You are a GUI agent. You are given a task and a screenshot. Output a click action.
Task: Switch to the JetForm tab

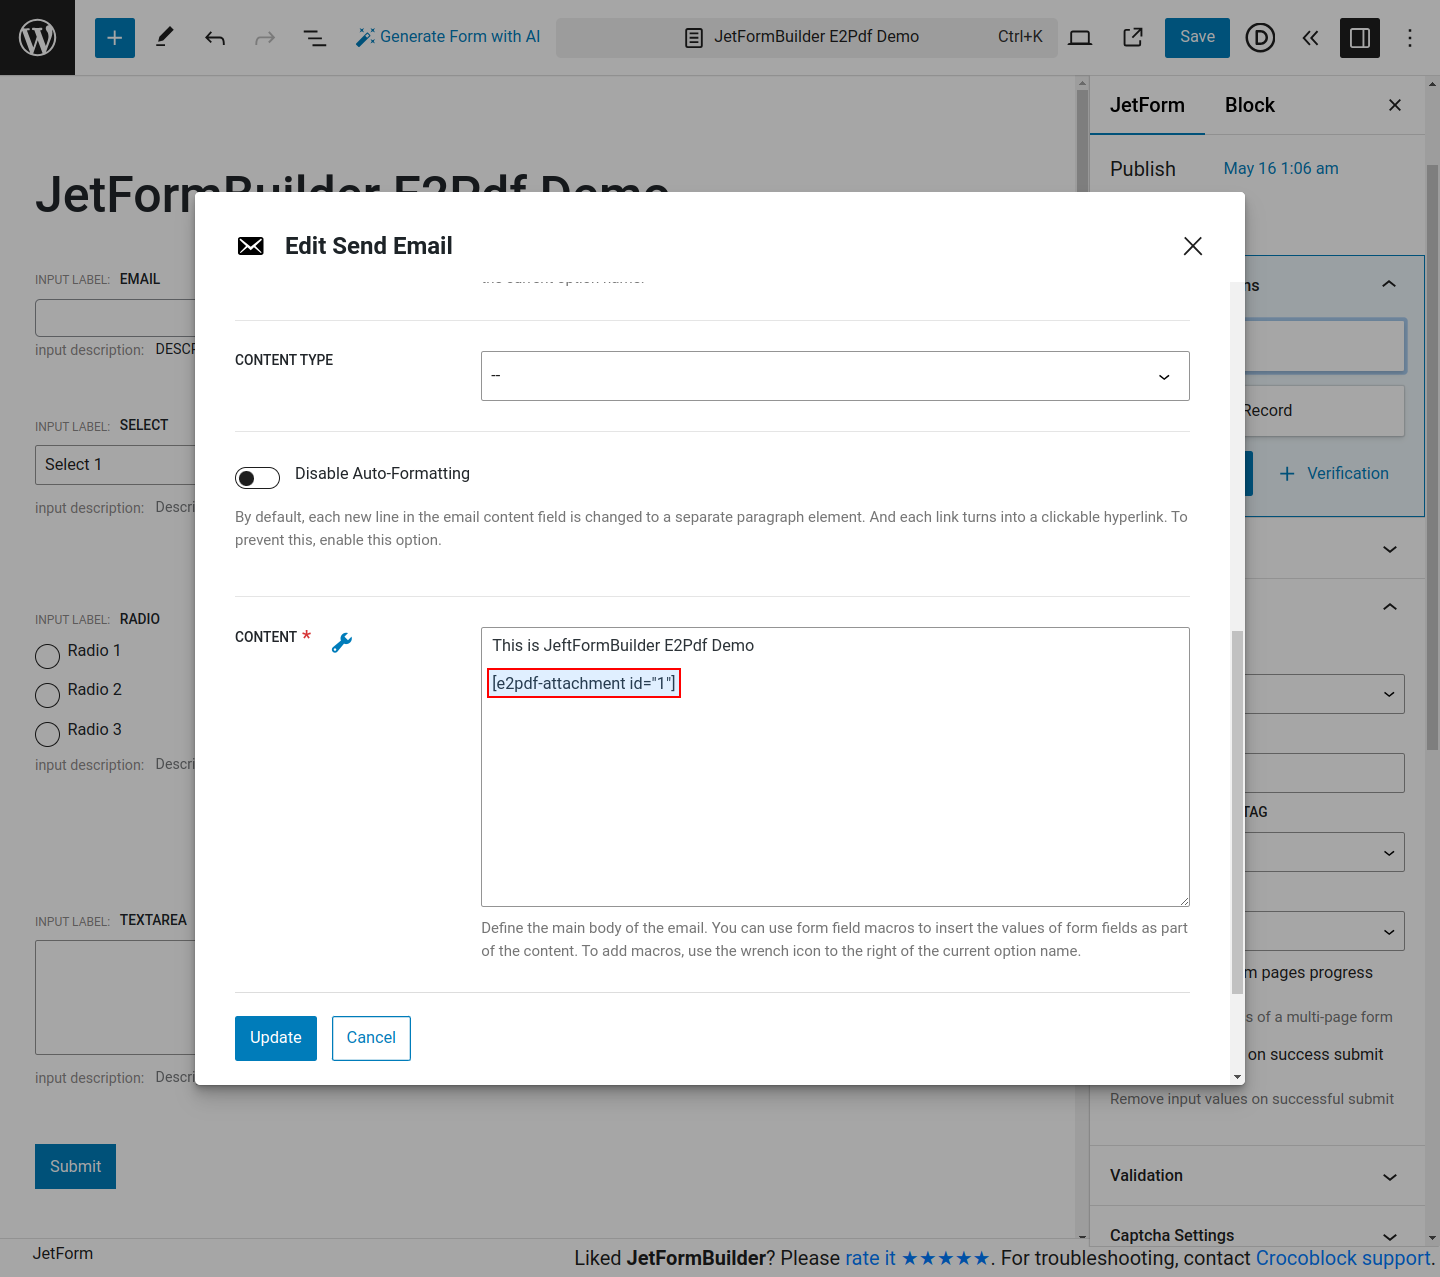(1147, 105)
